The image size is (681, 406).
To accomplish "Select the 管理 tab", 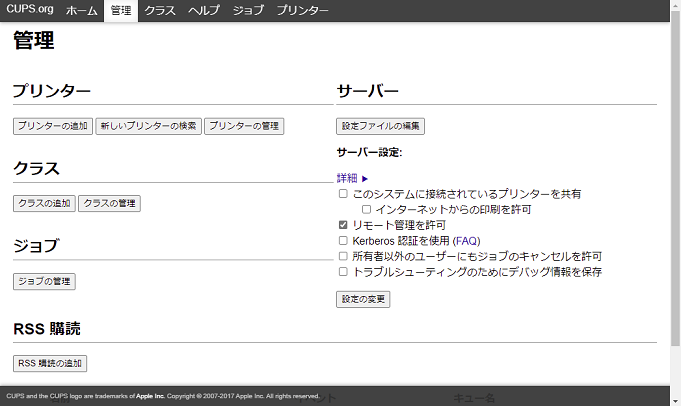I will (121, 10).
